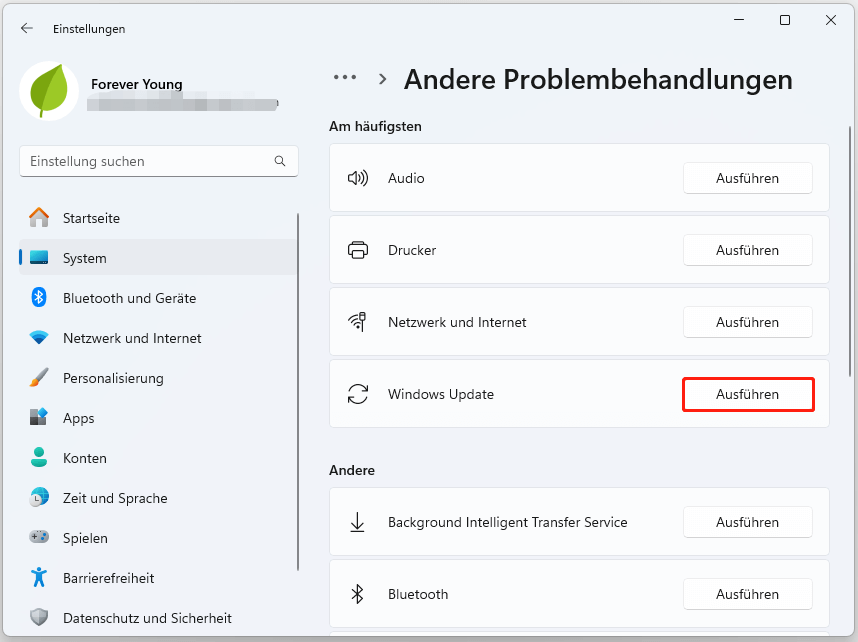Select System in the sidebar
The width and height of the screenshot is (858, 642).
(x=84, y=258)
